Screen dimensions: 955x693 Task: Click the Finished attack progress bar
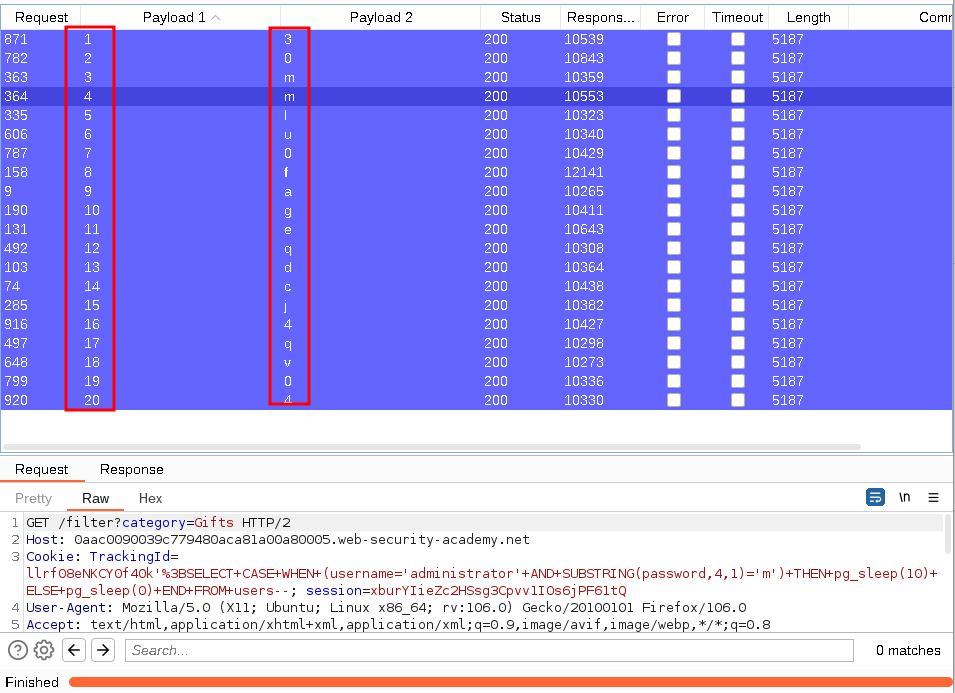point(510,682)
